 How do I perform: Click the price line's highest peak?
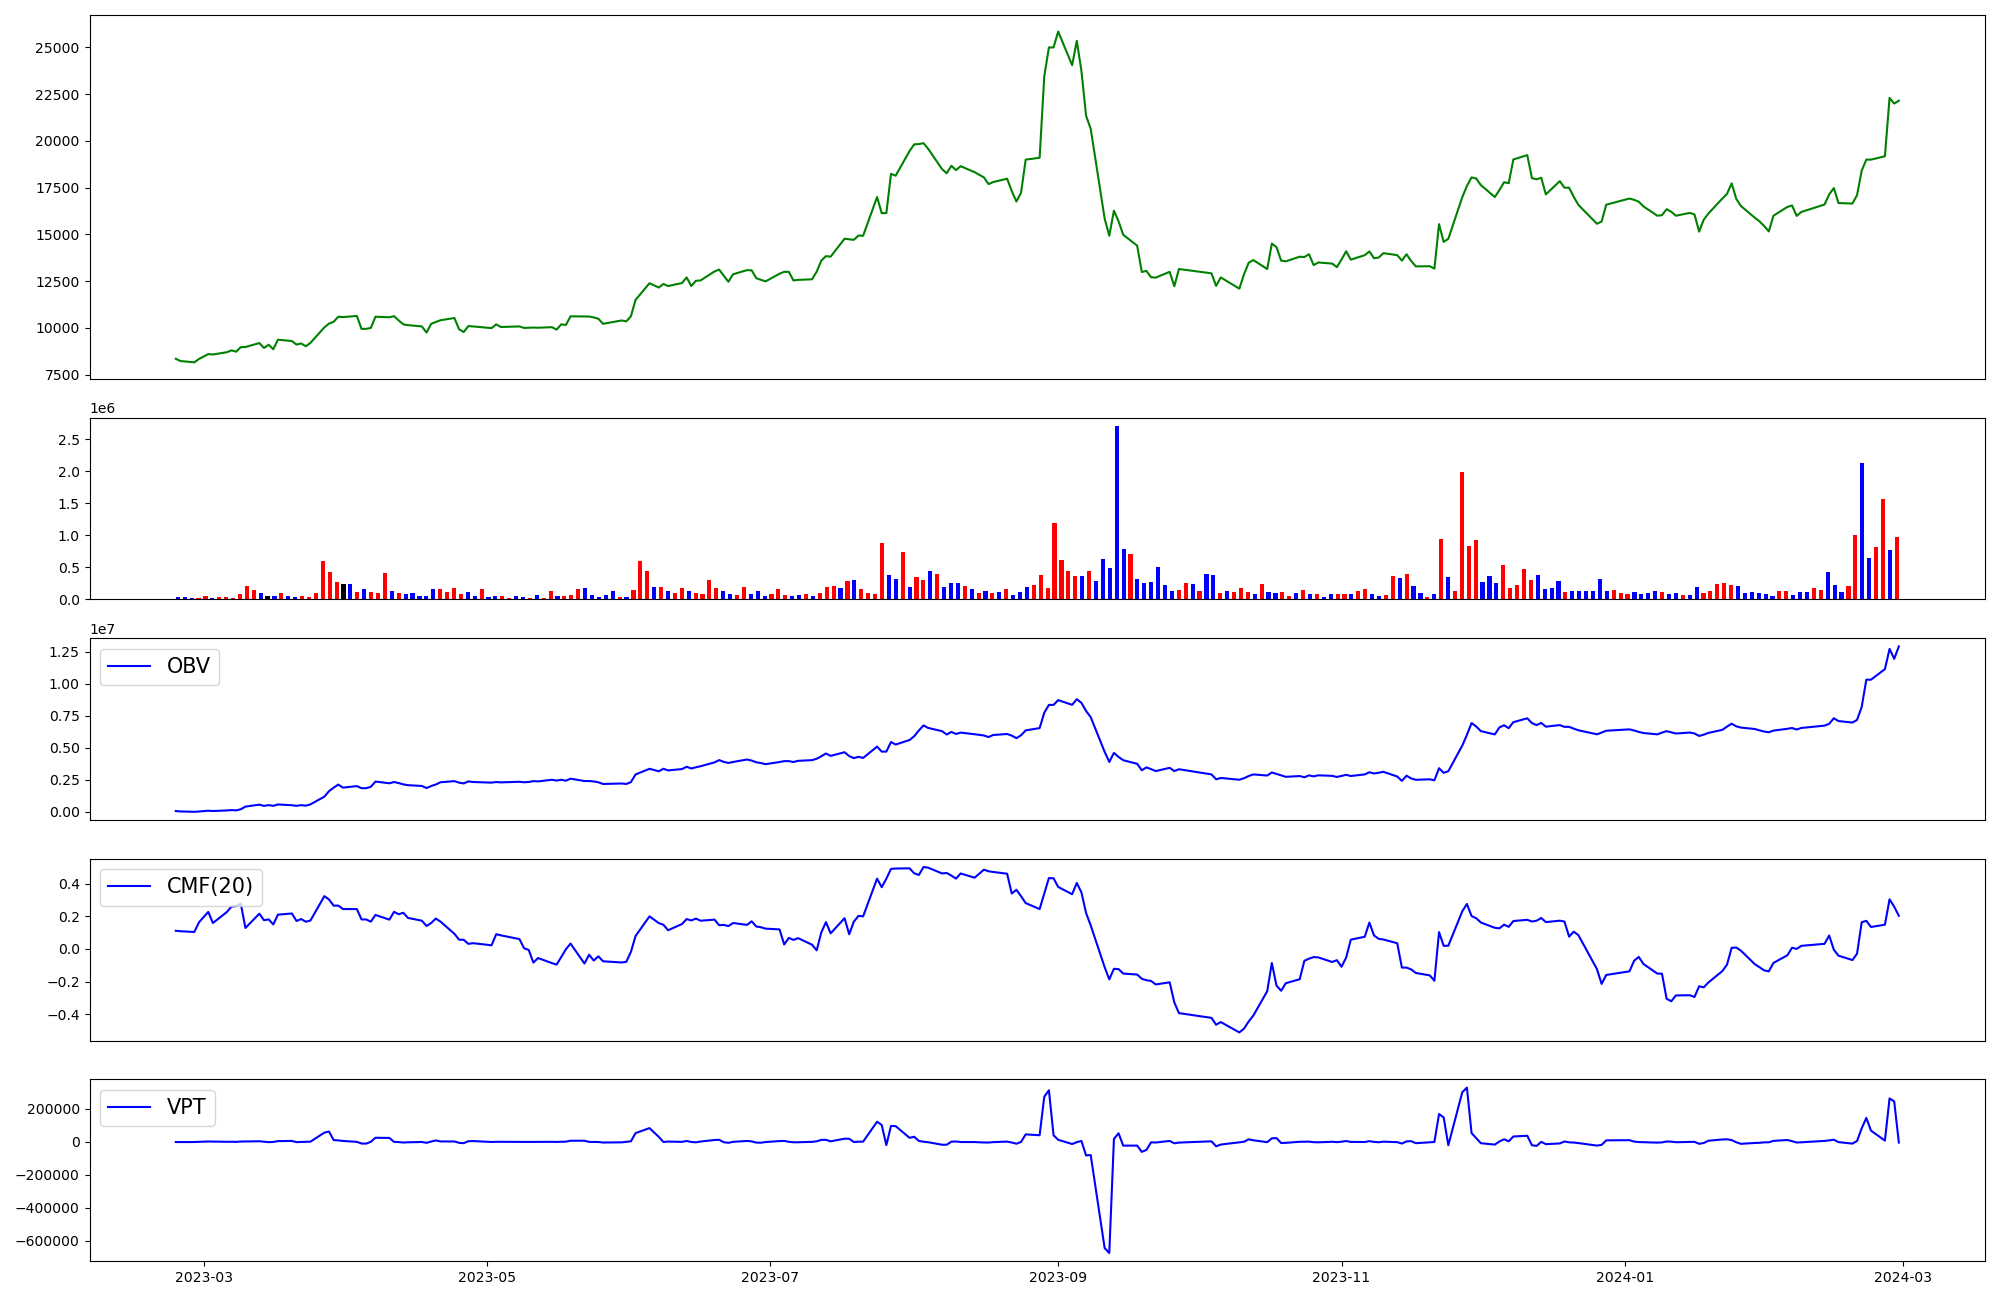1058,32
